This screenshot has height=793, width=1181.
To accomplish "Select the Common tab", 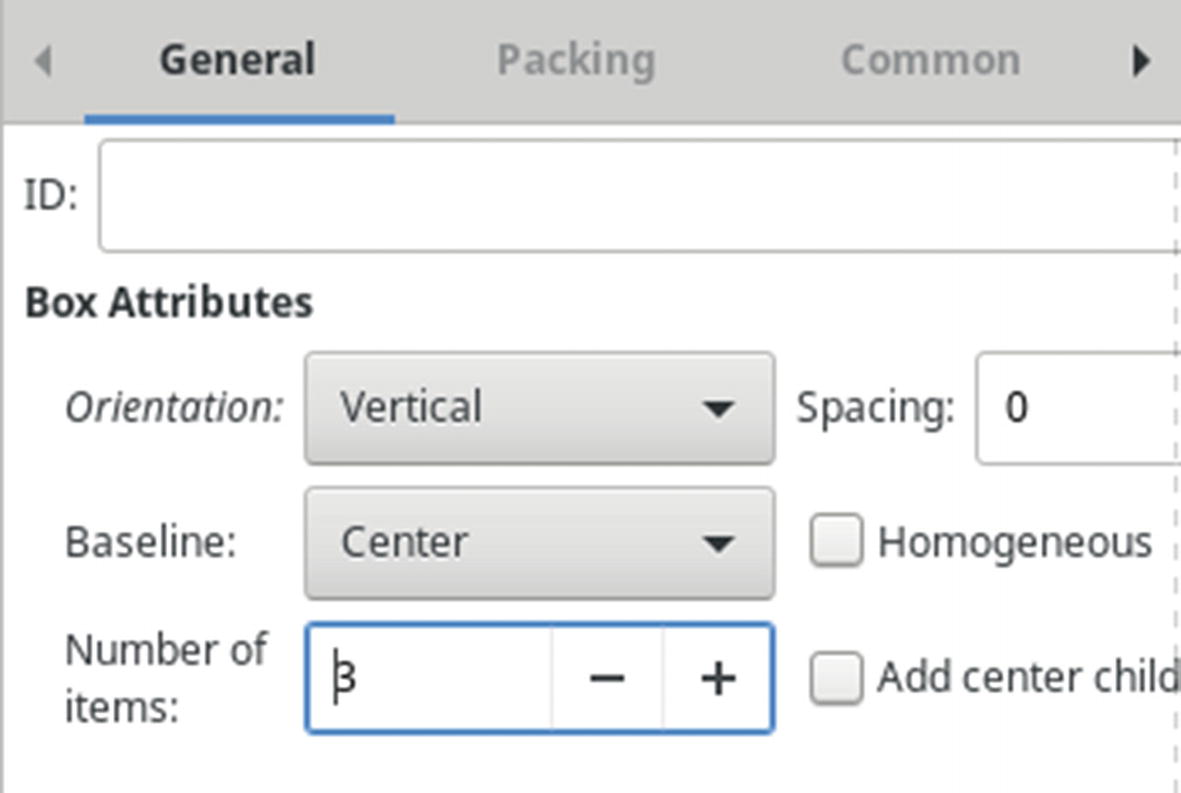I will point(930,60).
